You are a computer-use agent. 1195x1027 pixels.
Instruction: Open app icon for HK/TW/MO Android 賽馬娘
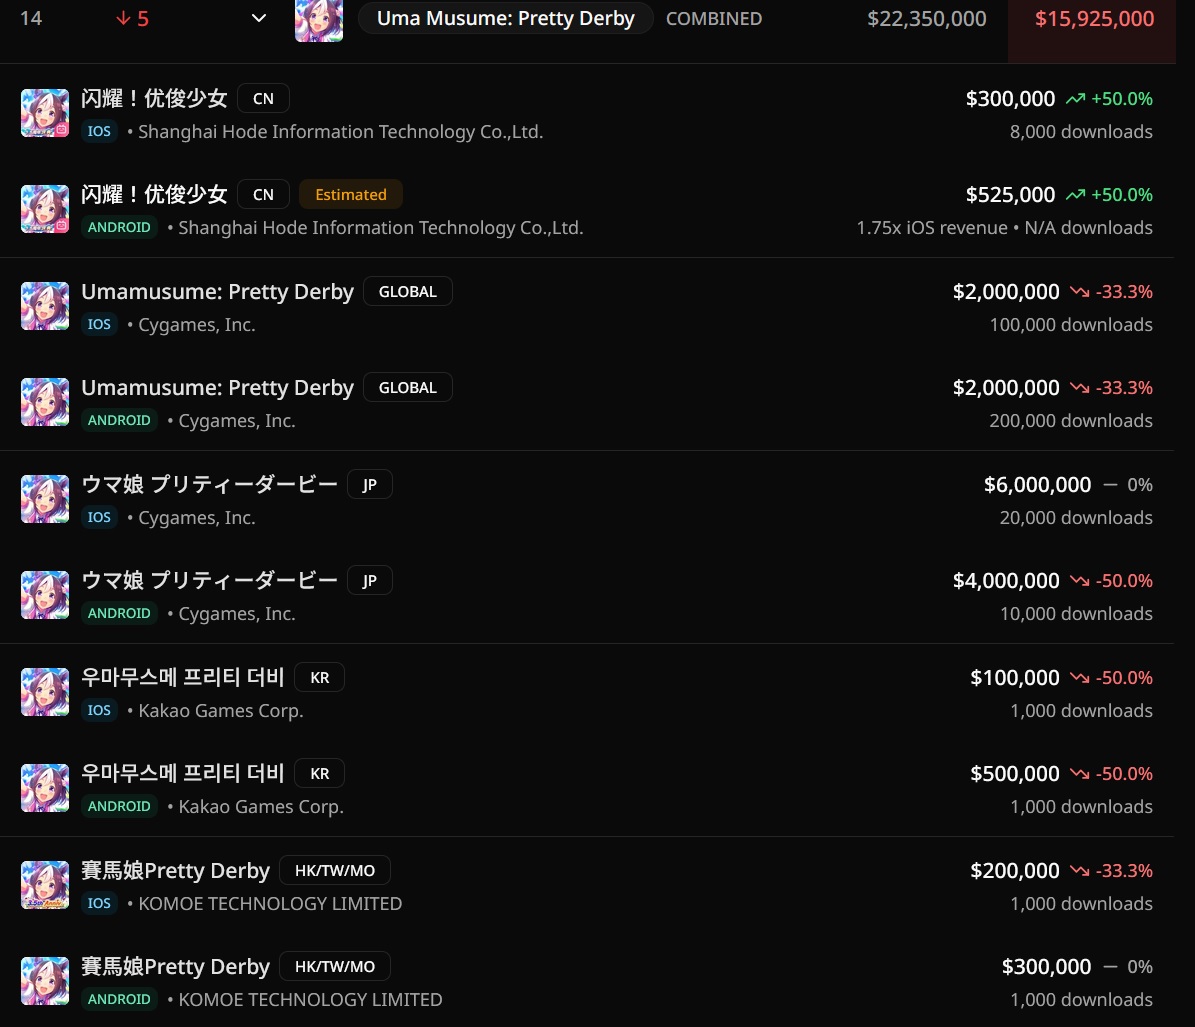pyautogui.click(x=45, y=981)
